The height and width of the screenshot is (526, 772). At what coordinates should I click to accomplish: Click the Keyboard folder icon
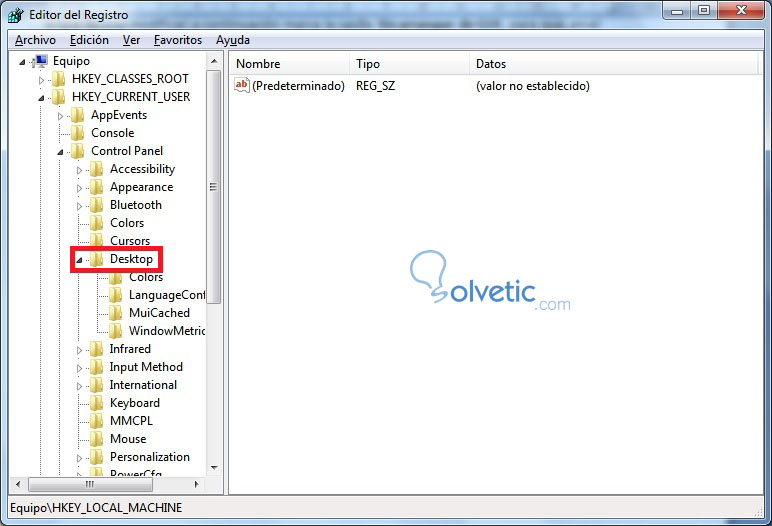[96, 403]
